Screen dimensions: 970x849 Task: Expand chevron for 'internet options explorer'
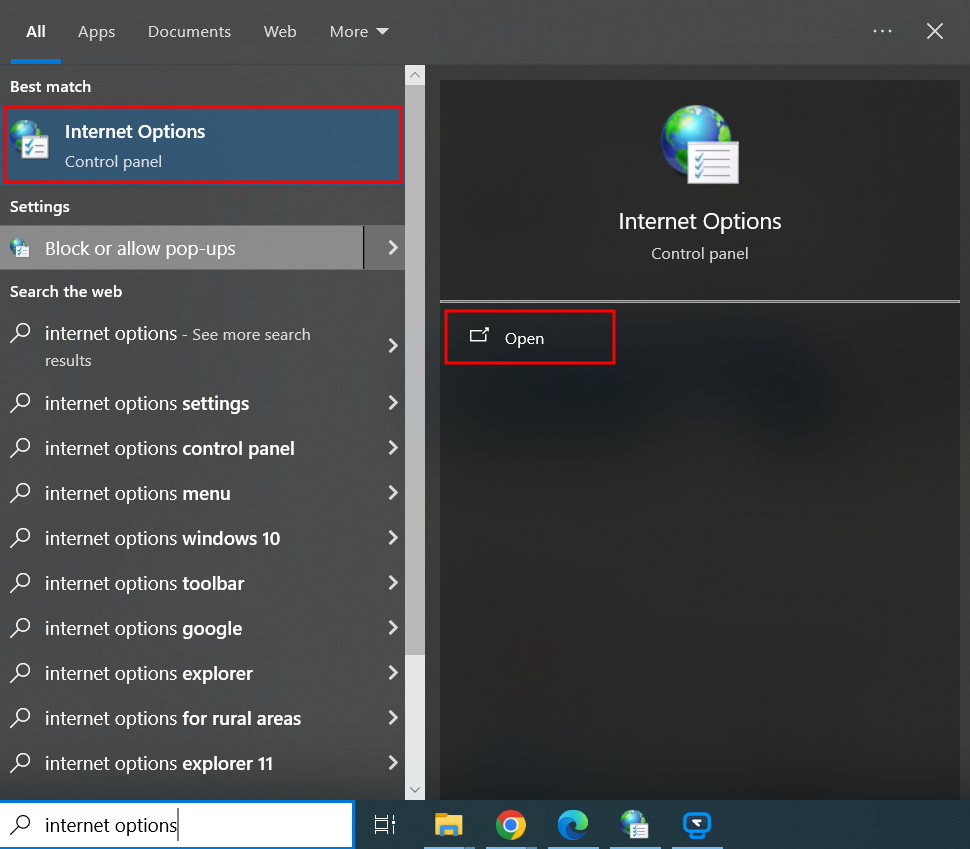392,673
